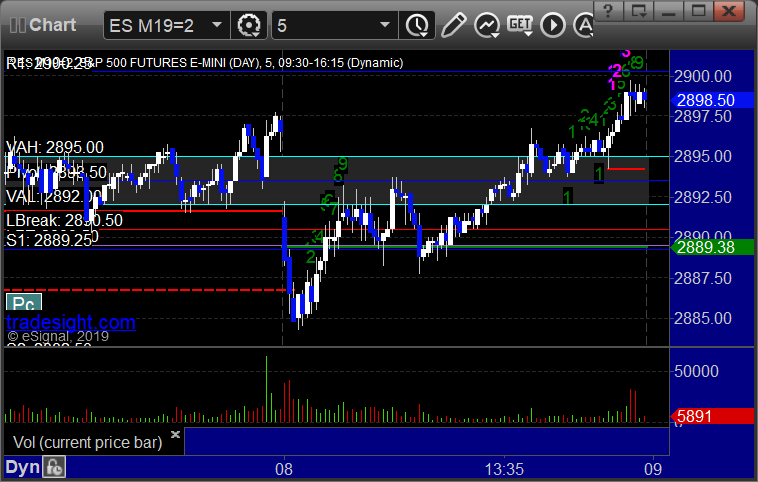The width and height of the screenshot is (758, 482).
Task: Close the Vol study tab
Action: [175, 434]
